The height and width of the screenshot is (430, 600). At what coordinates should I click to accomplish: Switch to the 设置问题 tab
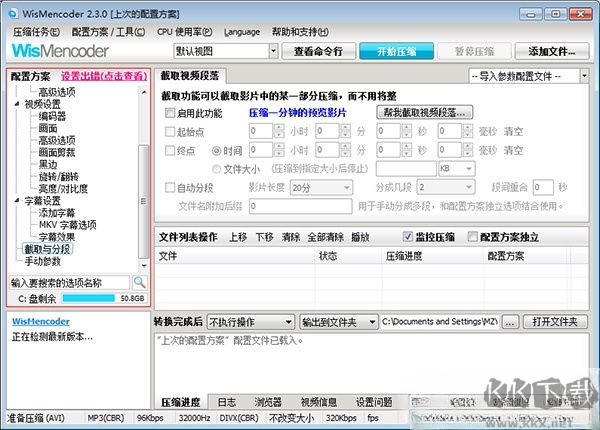[x=374, y=402]
